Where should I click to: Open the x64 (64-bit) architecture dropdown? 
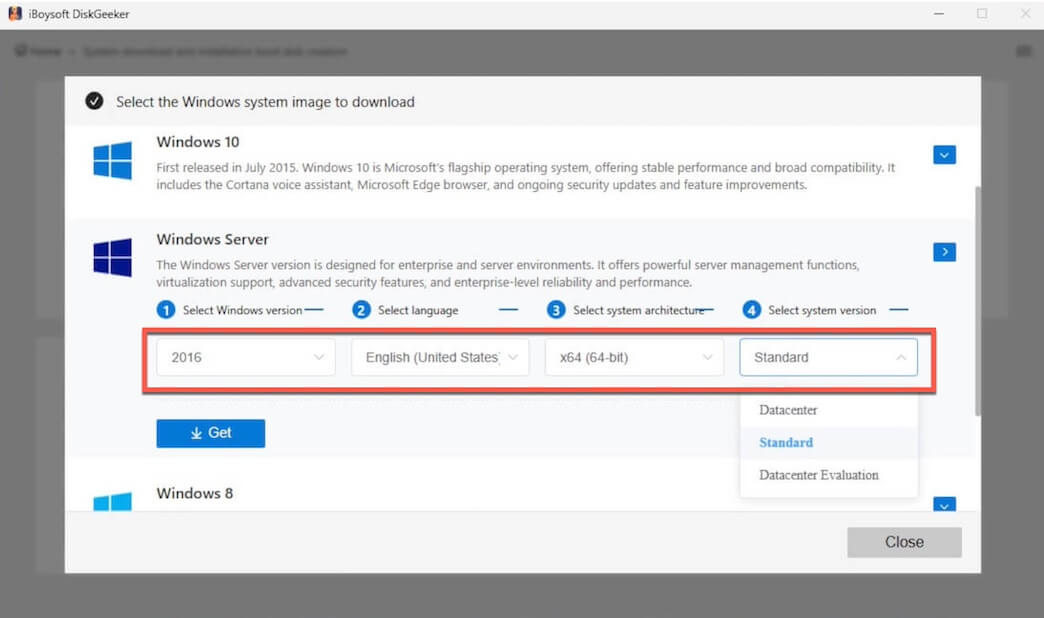point(635,358)
